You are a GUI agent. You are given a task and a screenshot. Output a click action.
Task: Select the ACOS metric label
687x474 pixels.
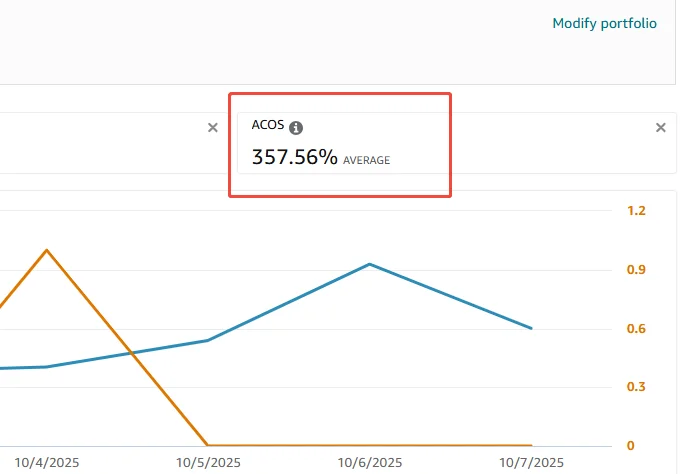pyautogui.click(x=269, y=127)
